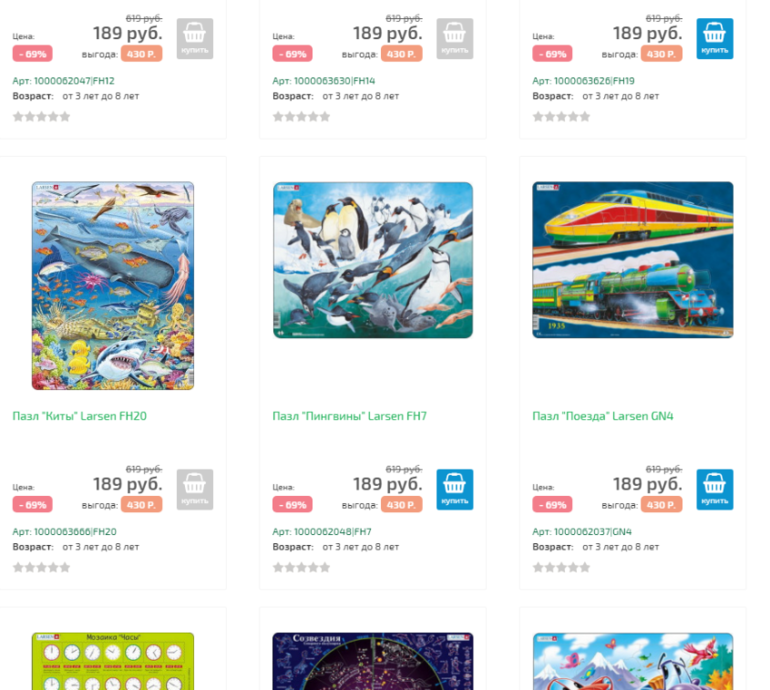Click grey basket for item FH14
Viewport: 770px width, 690px height.
point(455,39)
